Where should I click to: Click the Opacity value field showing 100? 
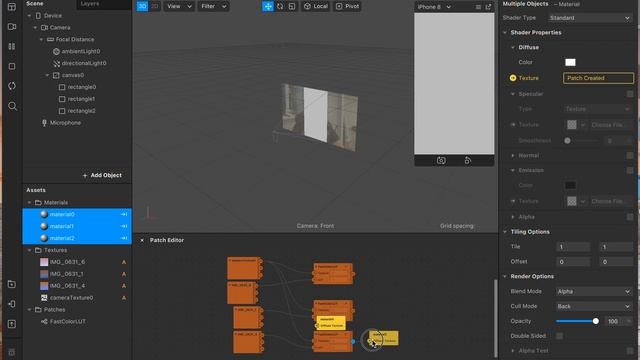613,321
